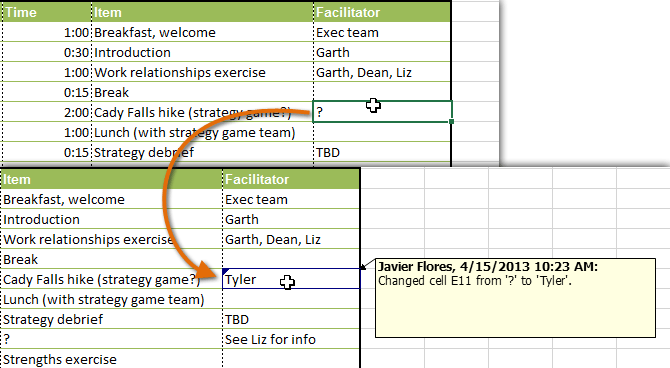Click the 1:00 time beside Work relationships exercise
670x368 pixels.
pyautogui.click(x=47, y=73)
